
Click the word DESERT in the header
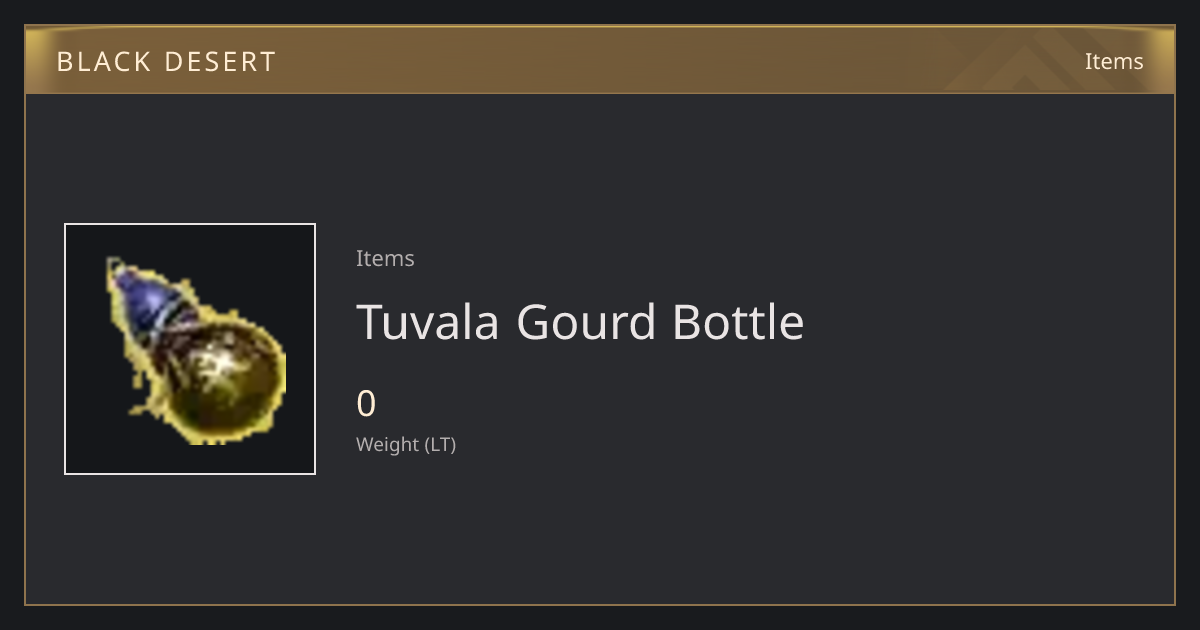click(220, 61)
